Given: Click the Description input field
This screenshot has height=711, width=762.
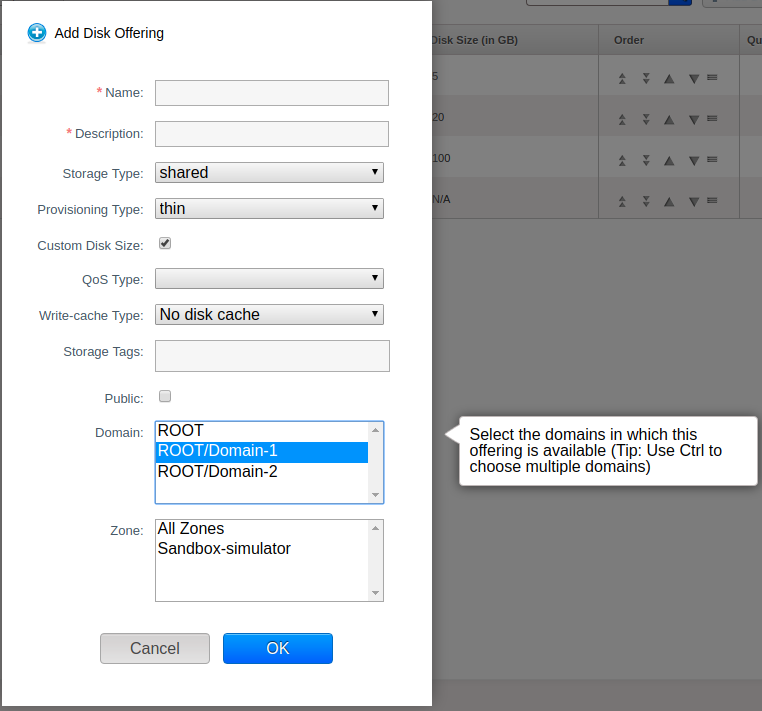Looking at the screenshot, I should click(x=272, y=134).
